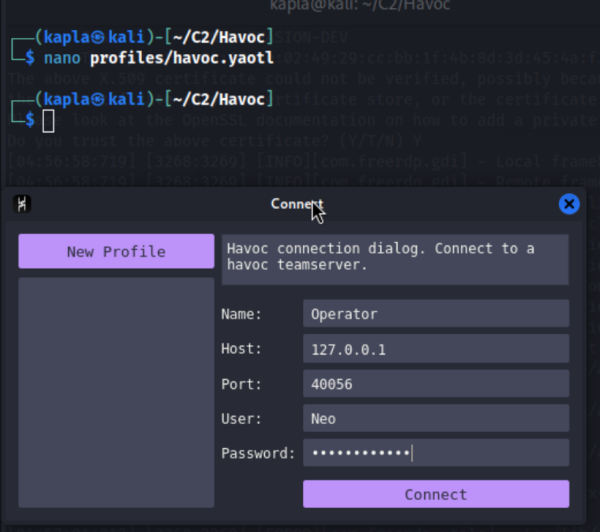The height and width of the screenshot is (532, 600).
Task: Click the terminal cursor at the empty prompt
Action: pos(48,121)
